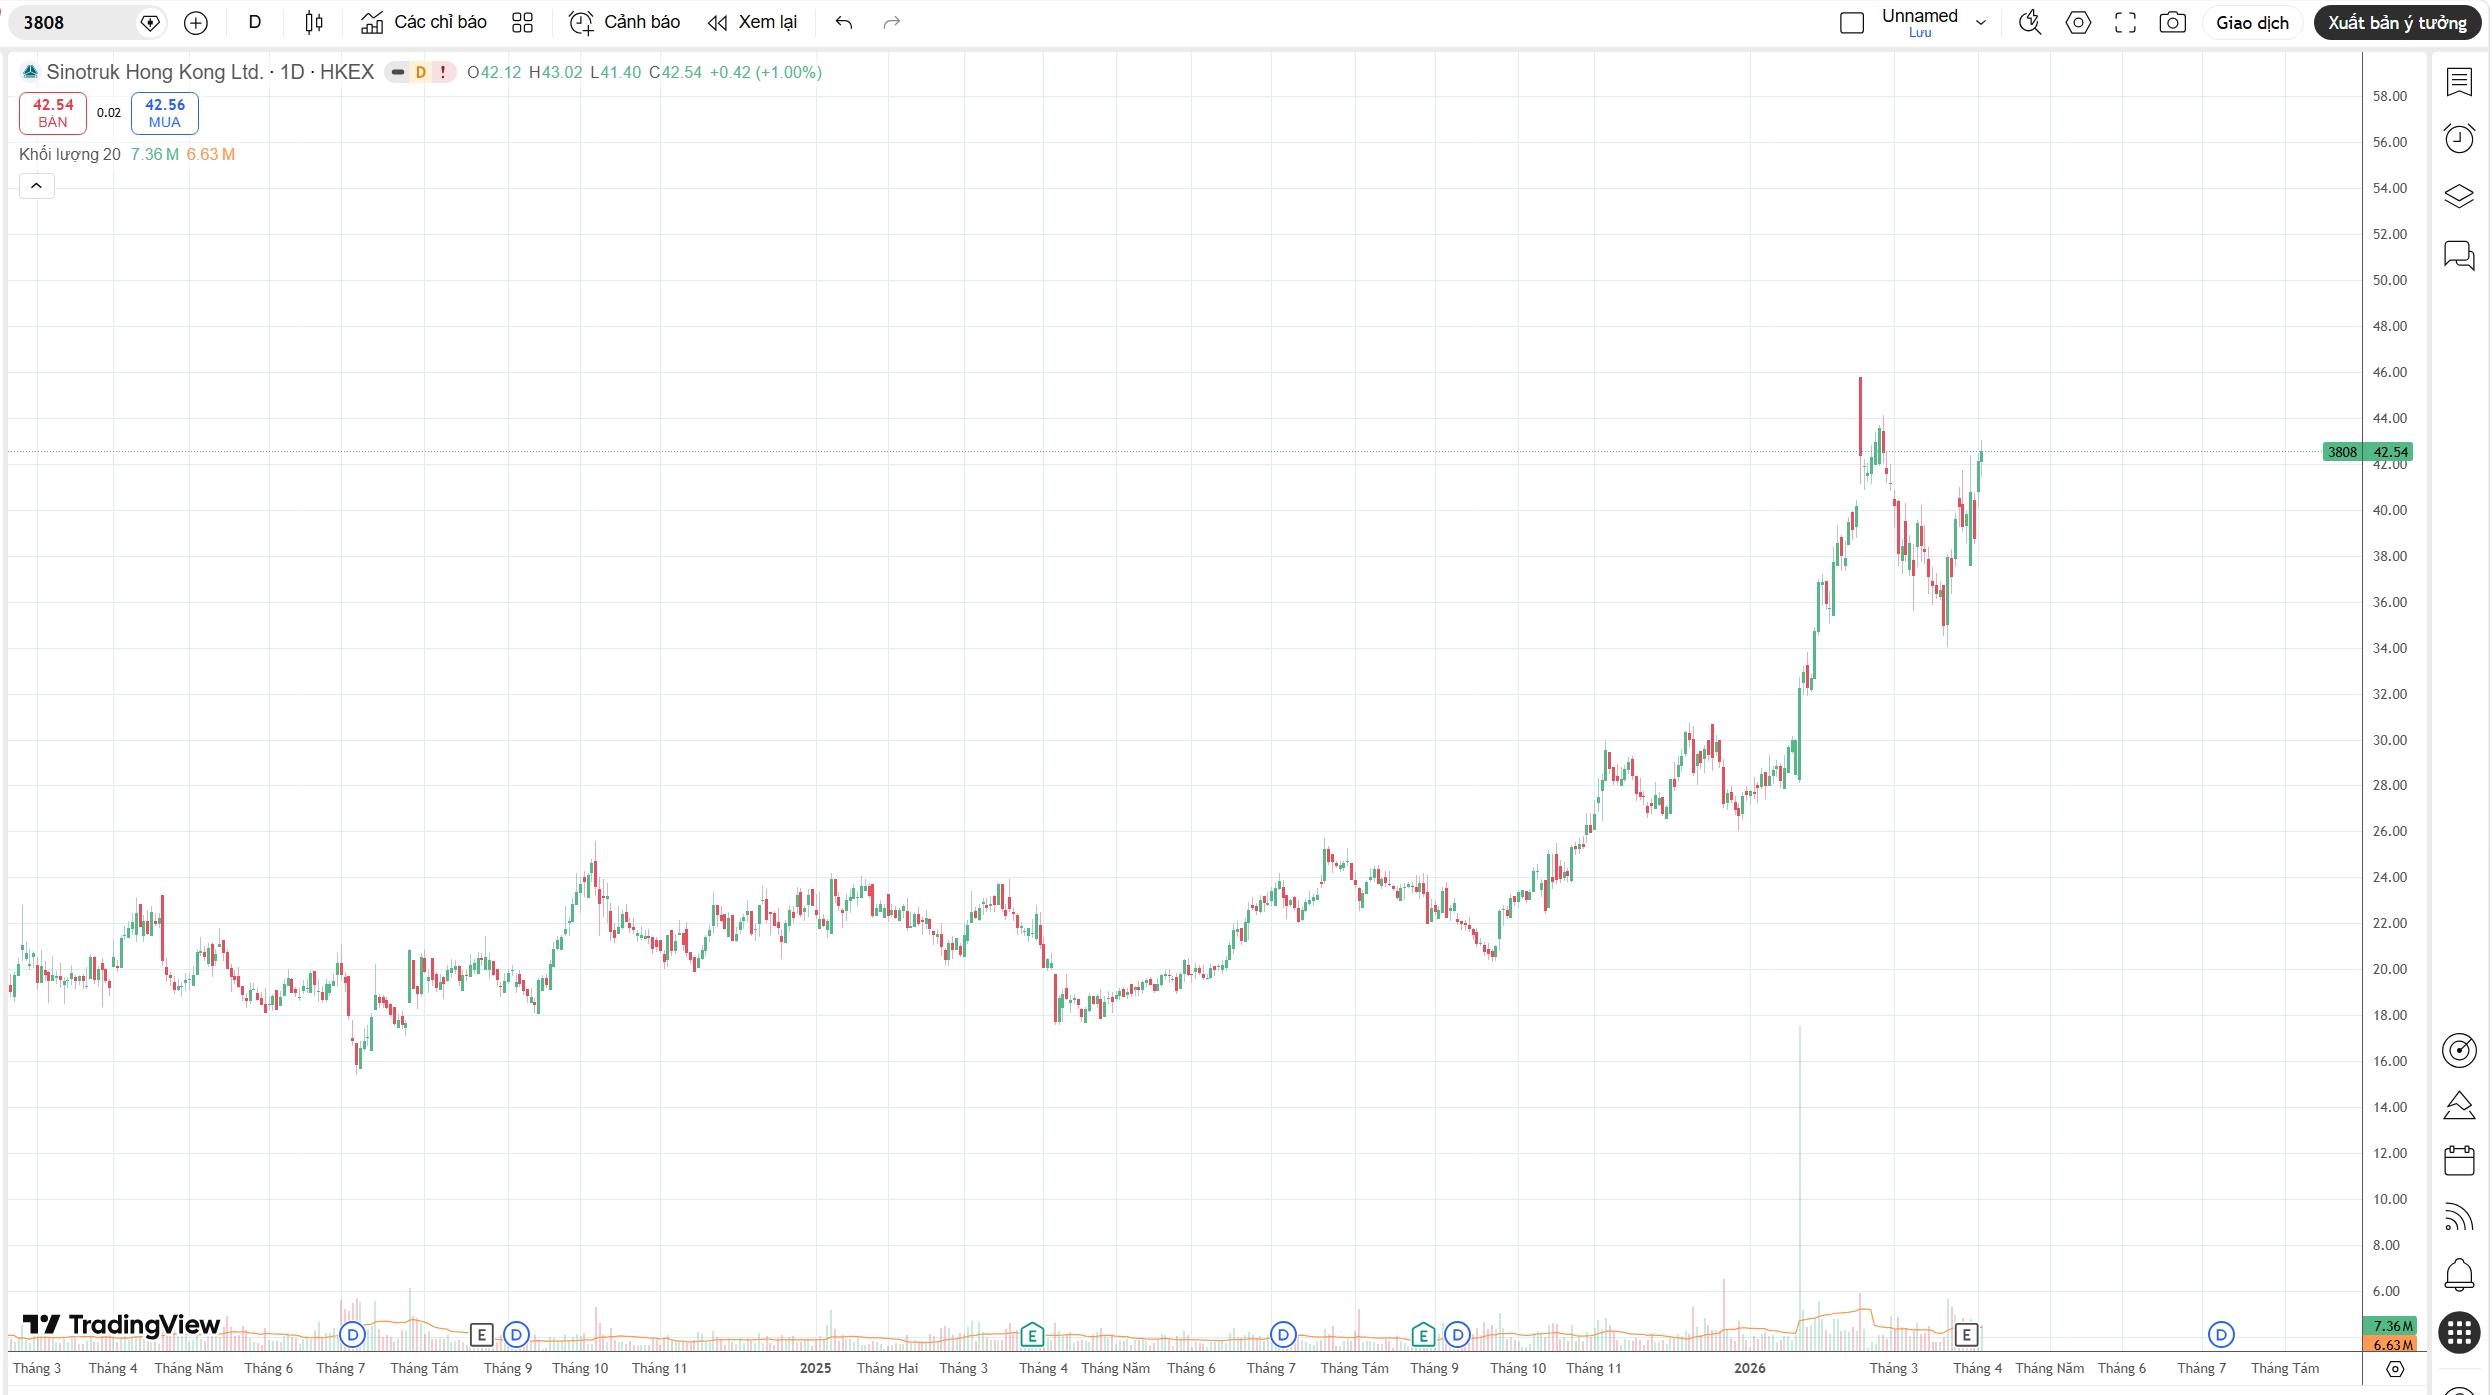Open the candlestick chart type selector
2492x1395 pixels.
pyautogui.click(x=314, y=22)
